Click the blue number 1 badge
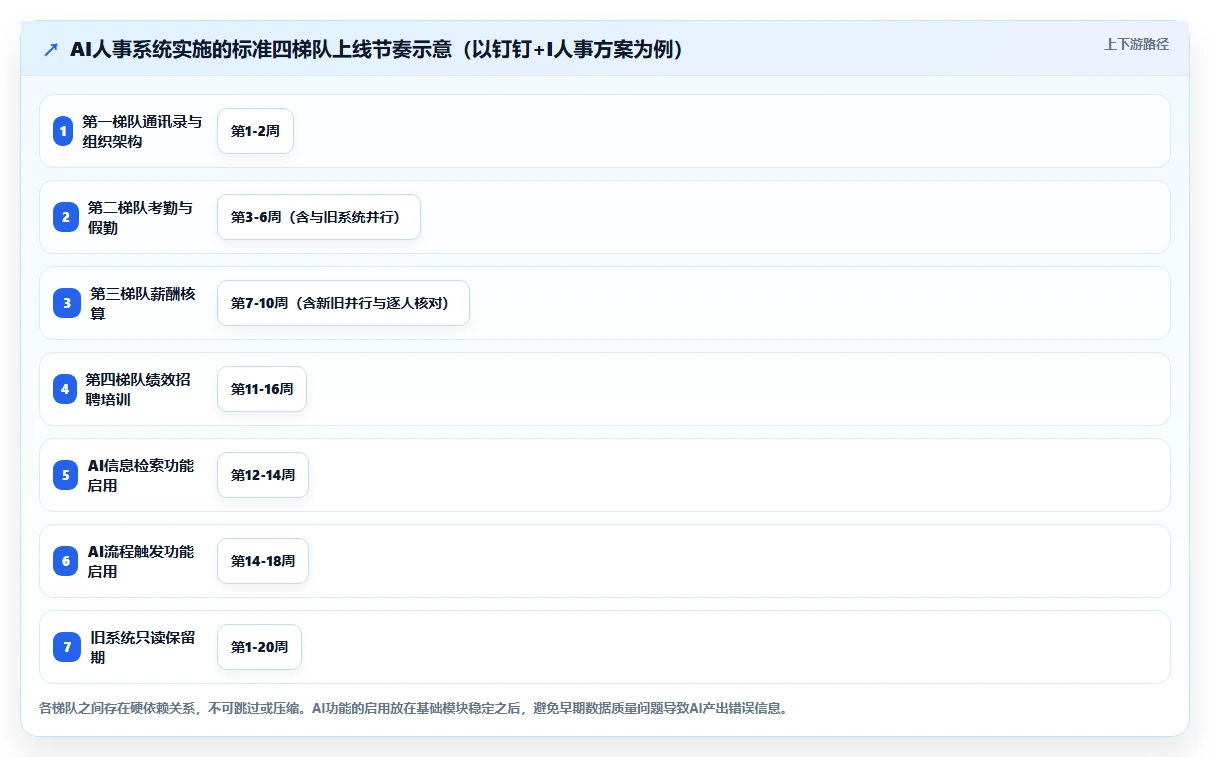This screenshot has height=757, width=1210. (x=63, y=131)
